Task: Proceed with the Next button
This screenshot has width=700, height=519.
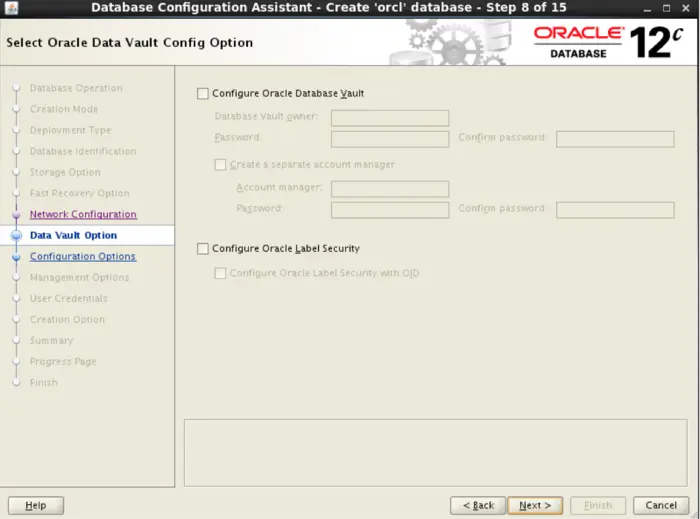Action: coord(535,505)
